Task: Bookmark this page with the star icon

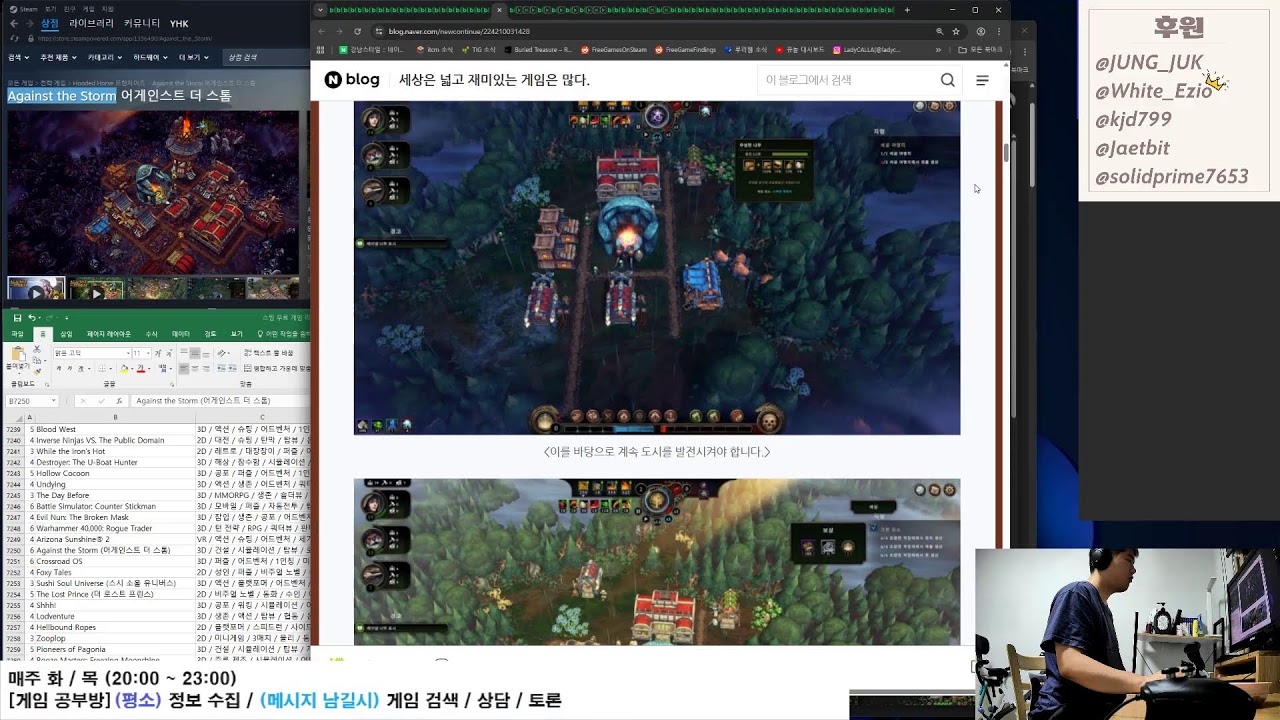Action: pyautogui.click(x=956, y=31)
